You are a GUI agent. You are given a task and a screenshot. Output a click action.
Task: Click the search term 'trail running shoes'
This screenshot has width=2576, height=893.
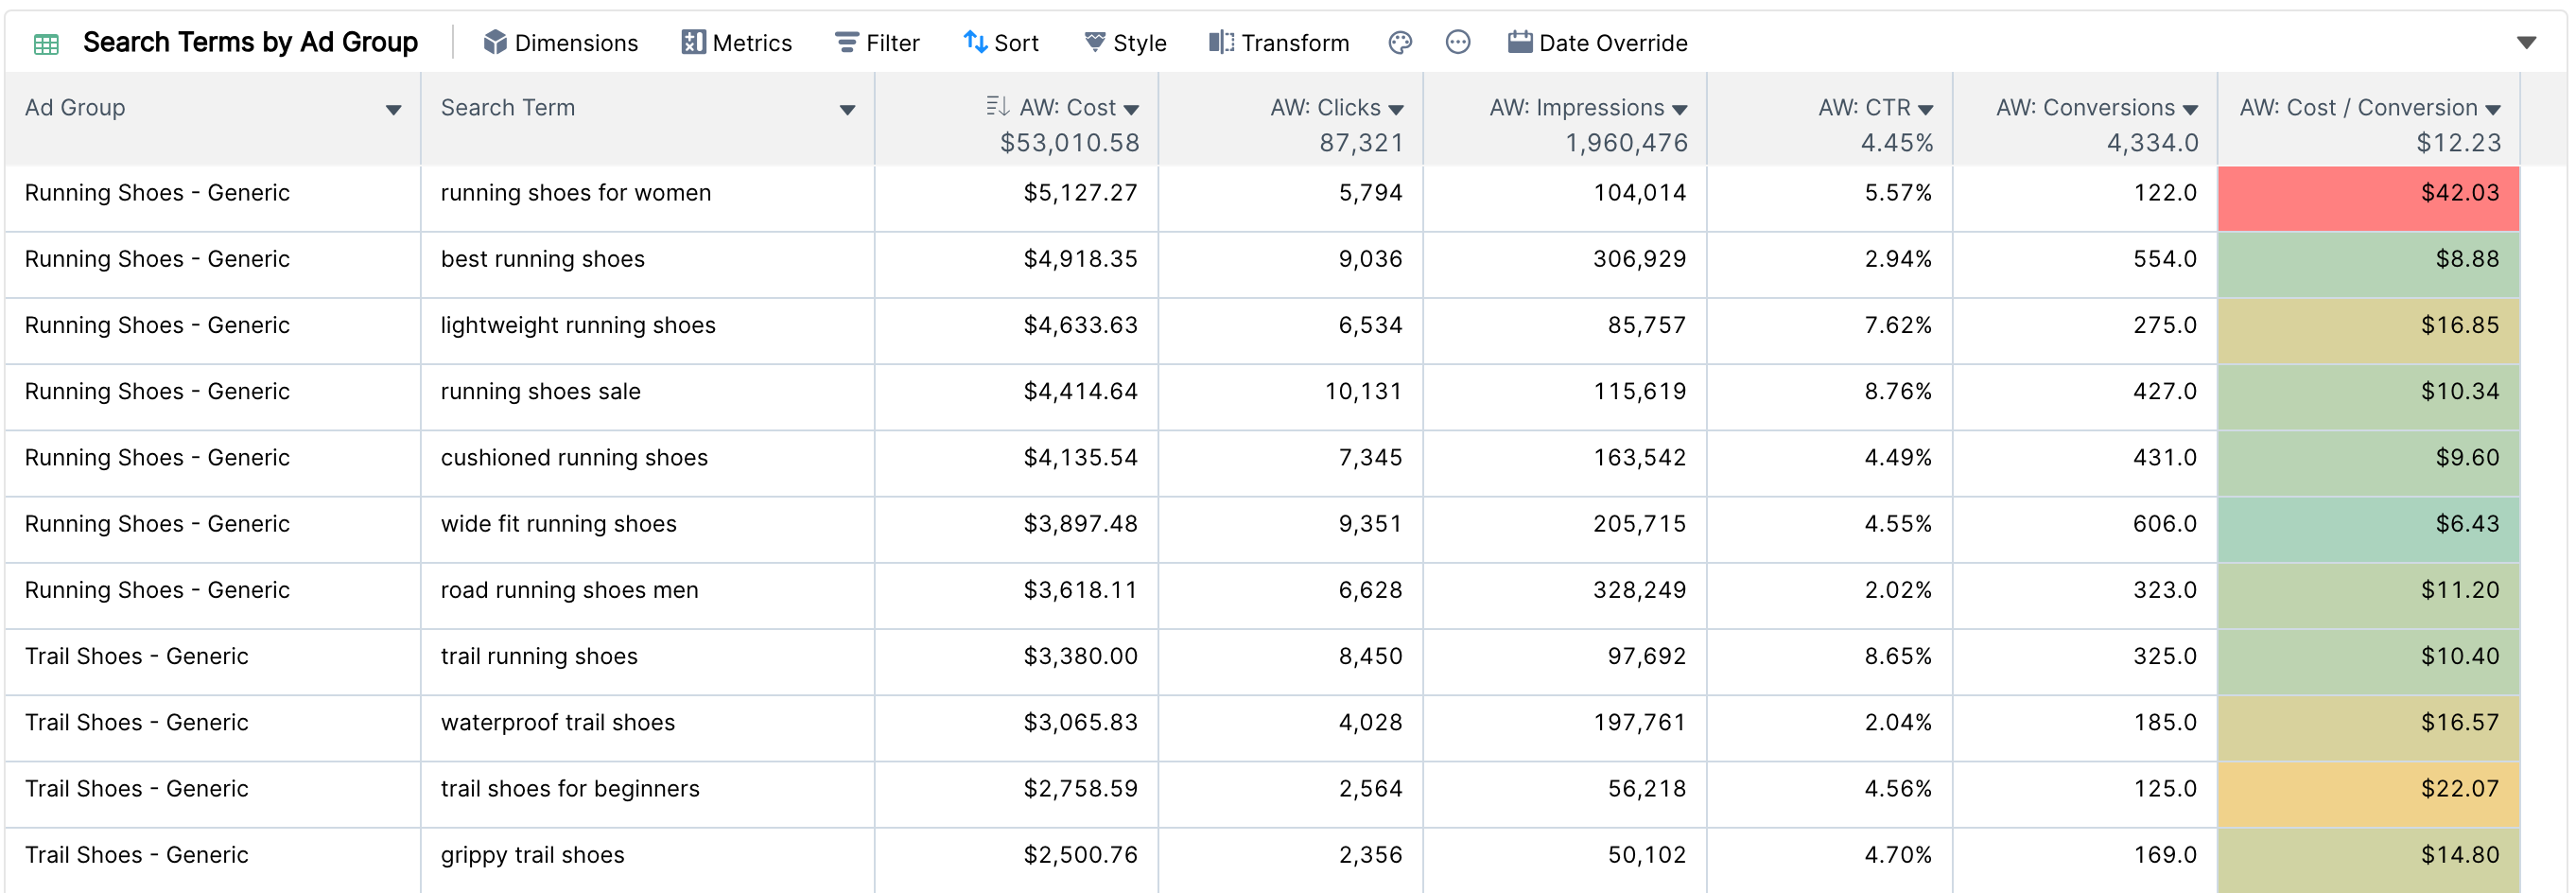539,656
